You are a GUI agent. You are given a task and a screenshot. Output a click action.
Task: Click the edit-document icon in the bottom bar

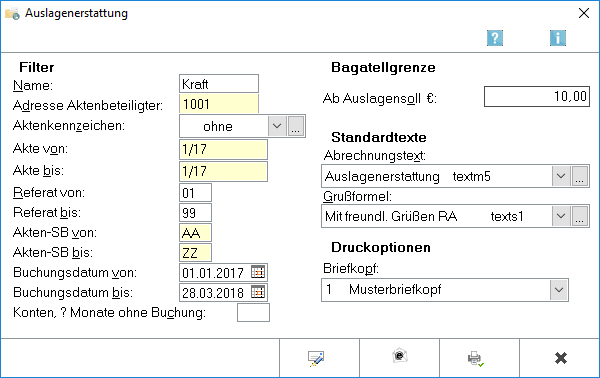[x=316, y=358]
